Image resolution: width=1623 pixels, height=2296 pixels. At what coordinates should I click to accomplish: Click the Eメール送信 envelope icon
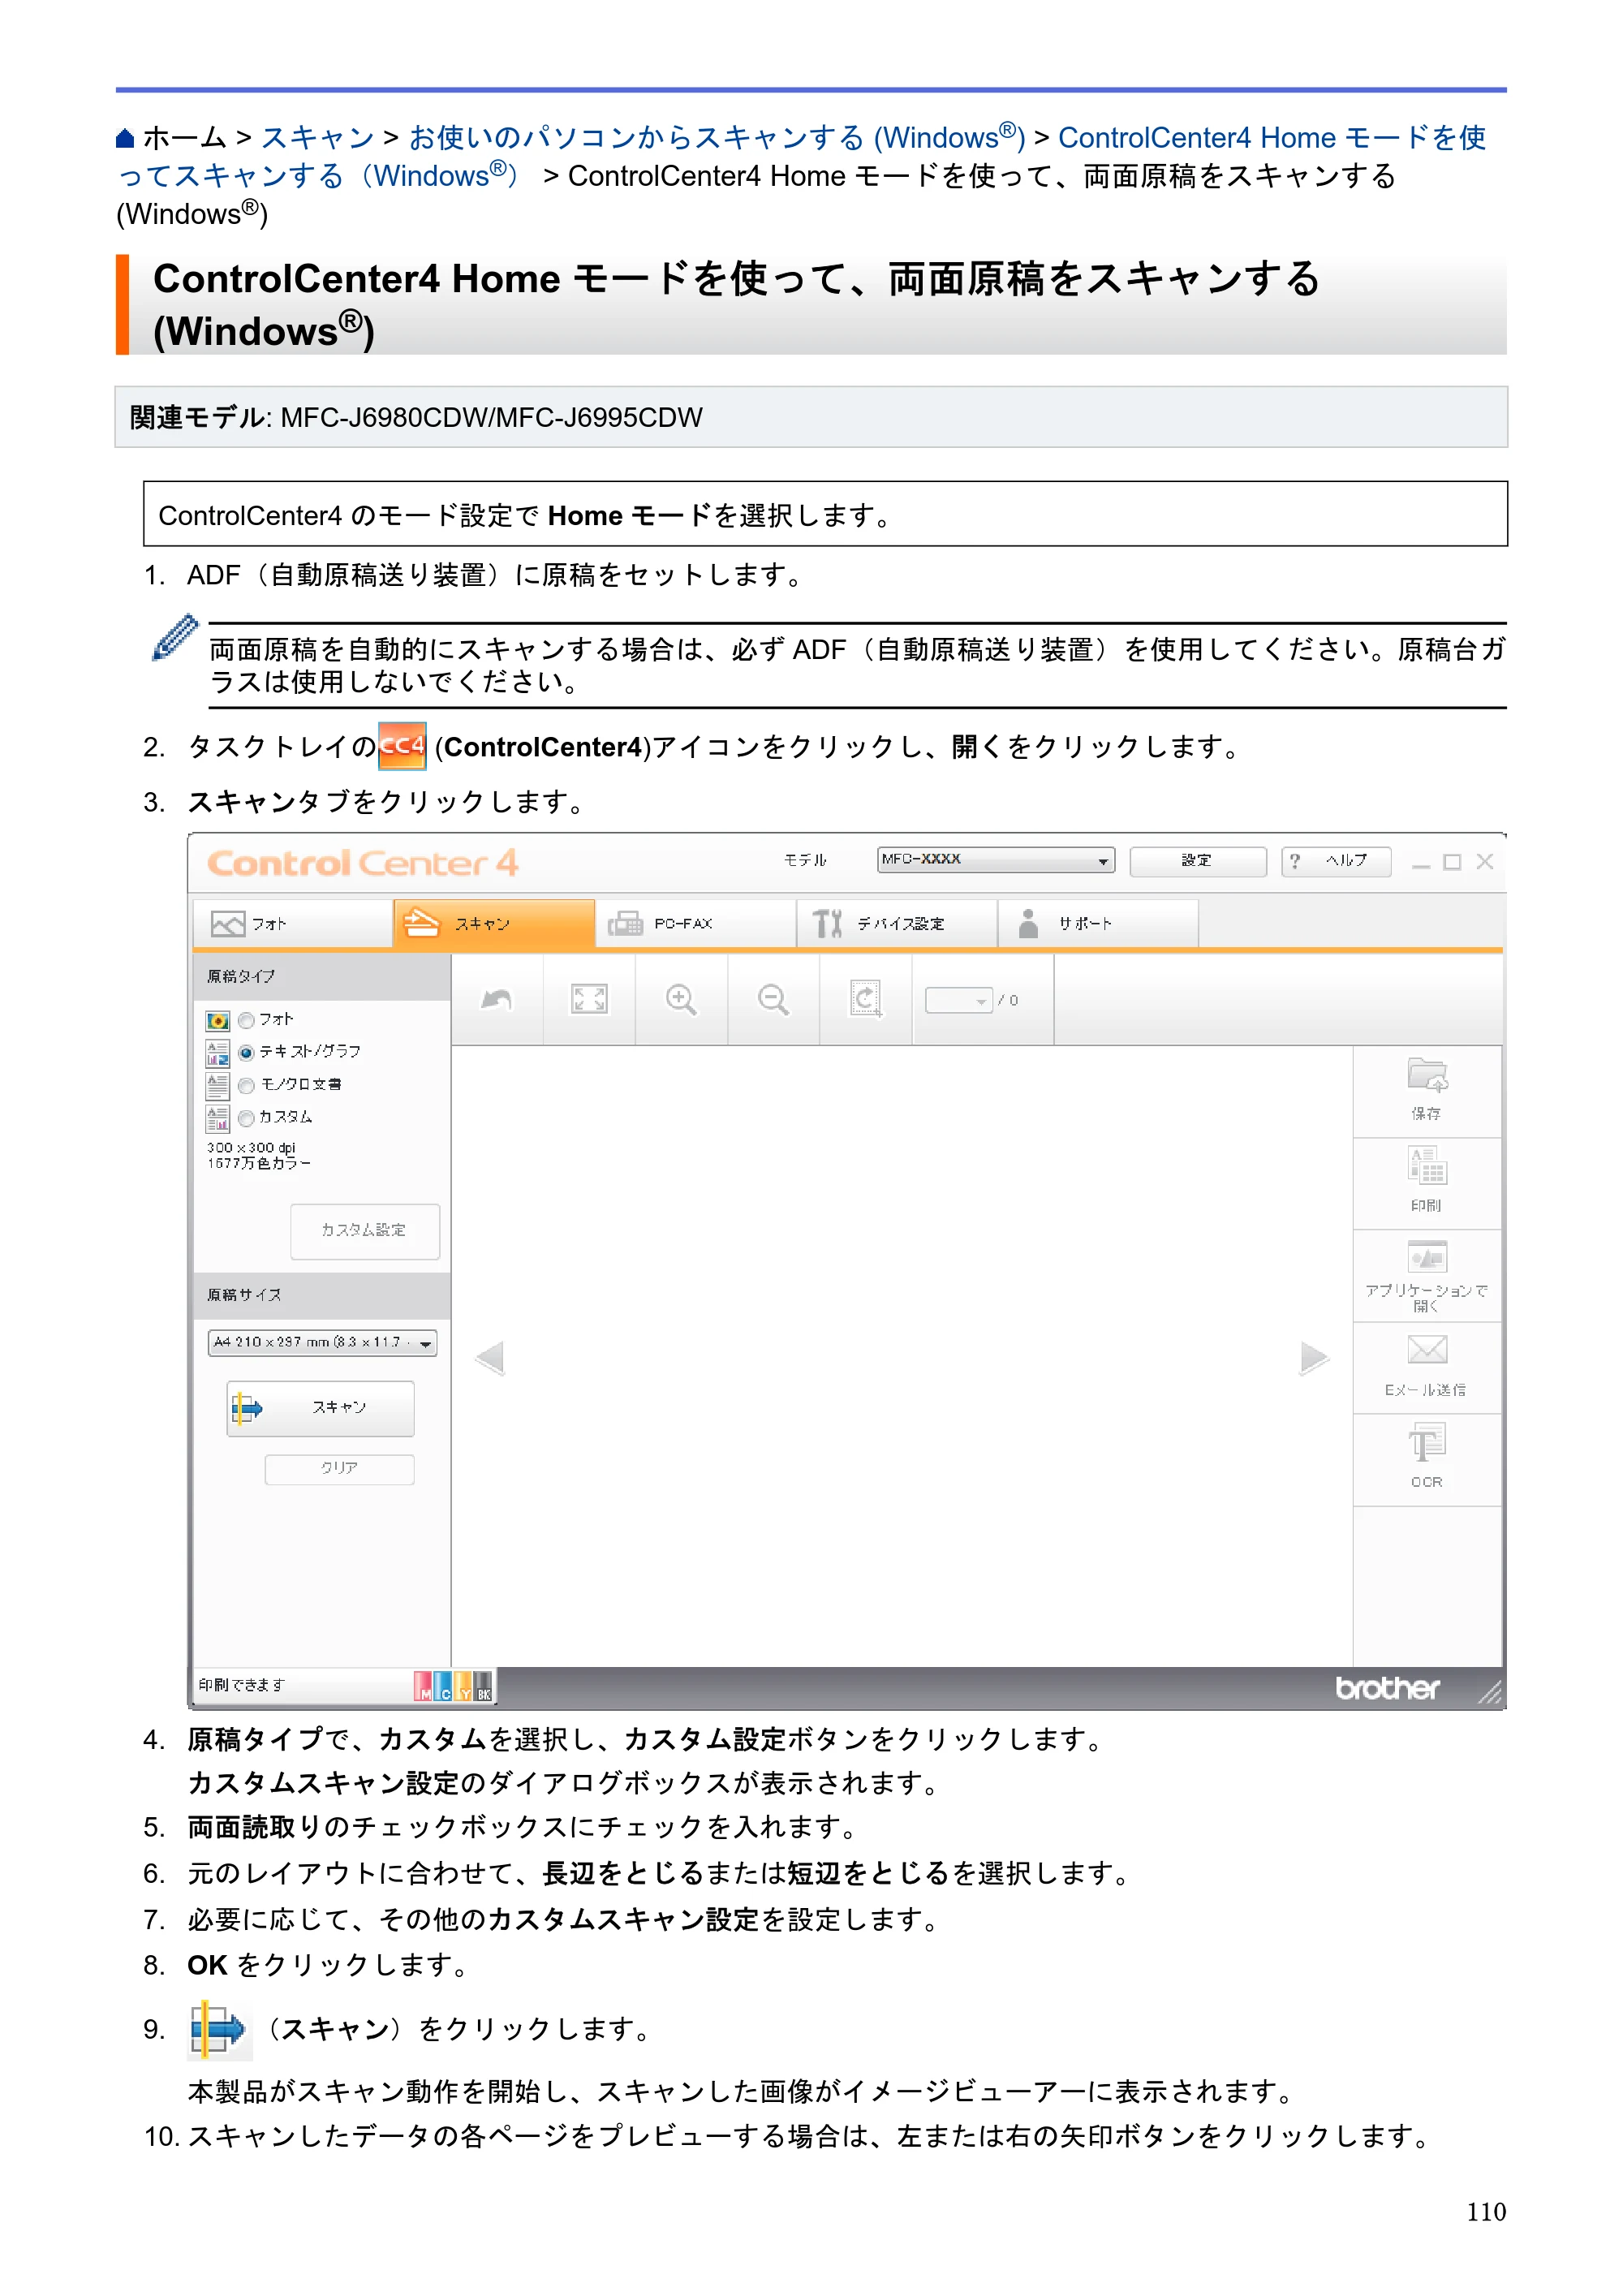point(1427,1350)
